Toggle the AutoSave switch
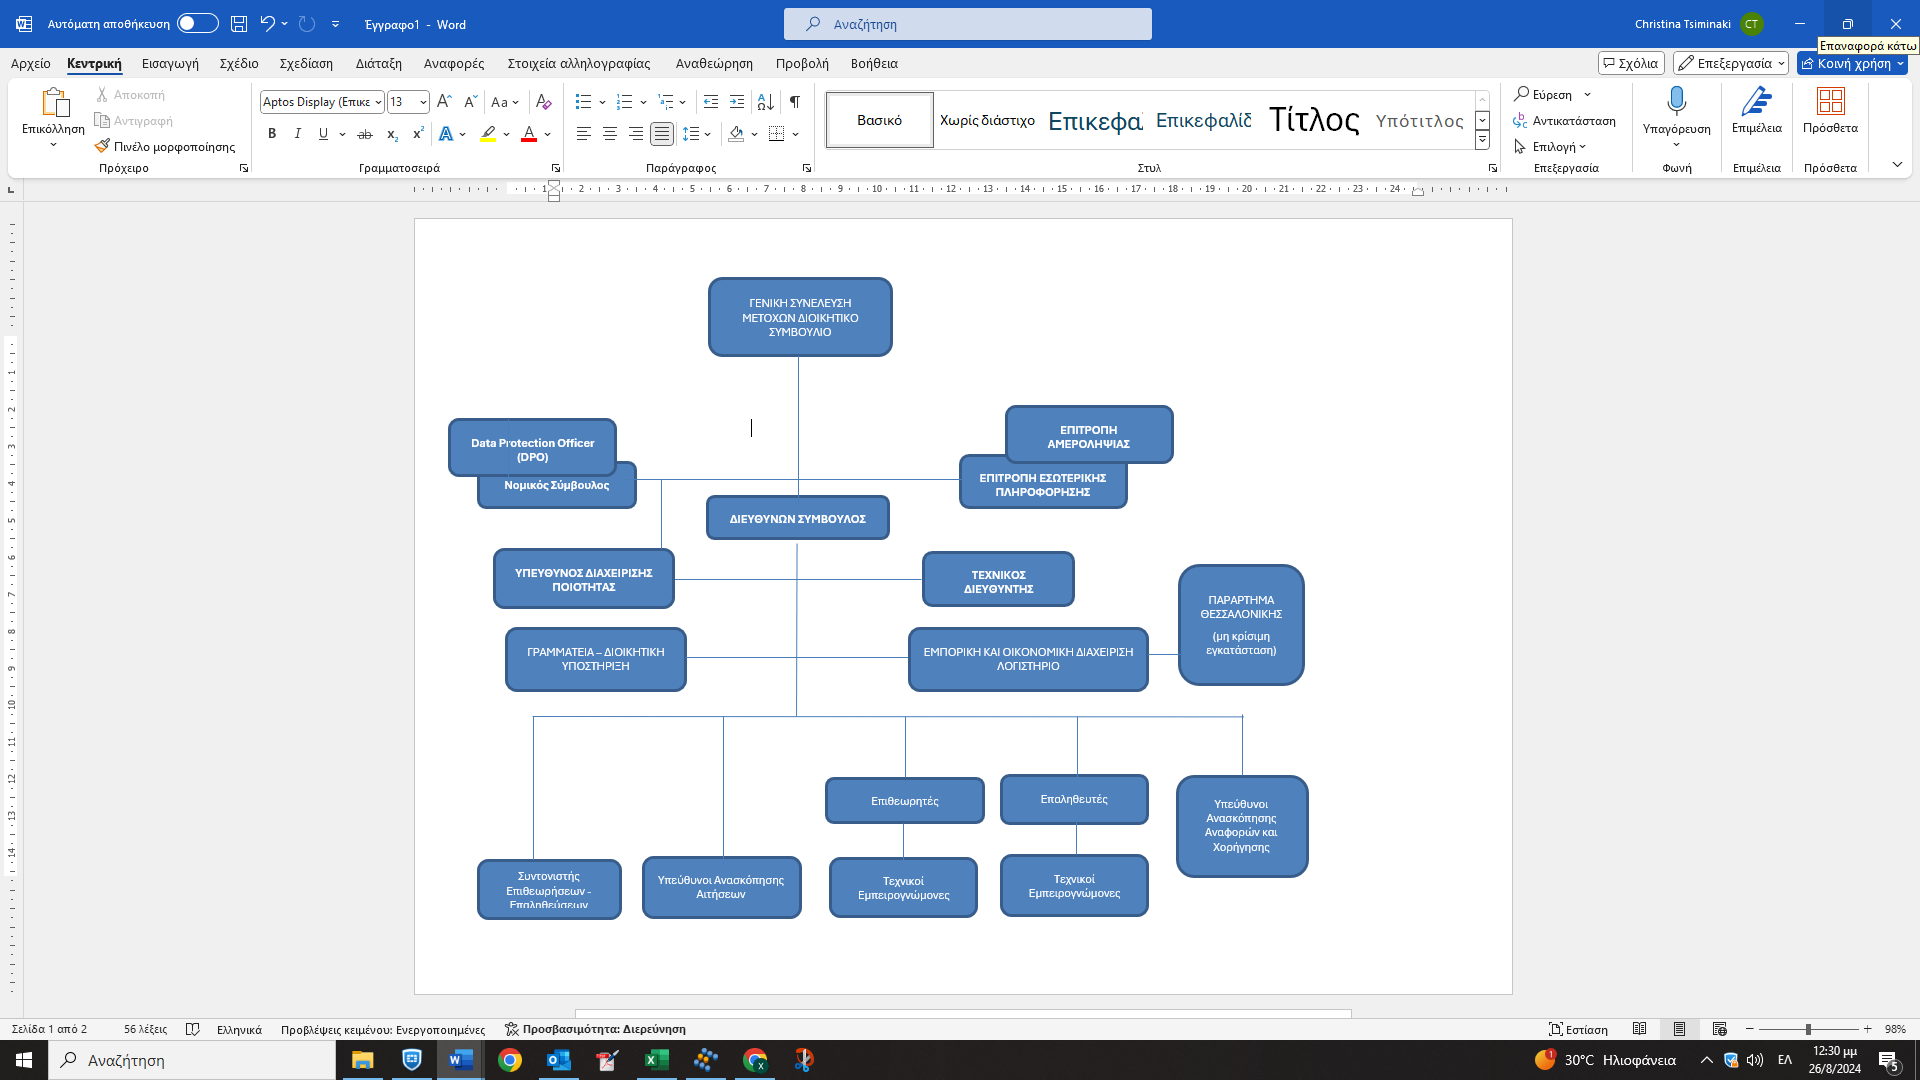This screenshot has height=1080, width=1920. (197, 24)
